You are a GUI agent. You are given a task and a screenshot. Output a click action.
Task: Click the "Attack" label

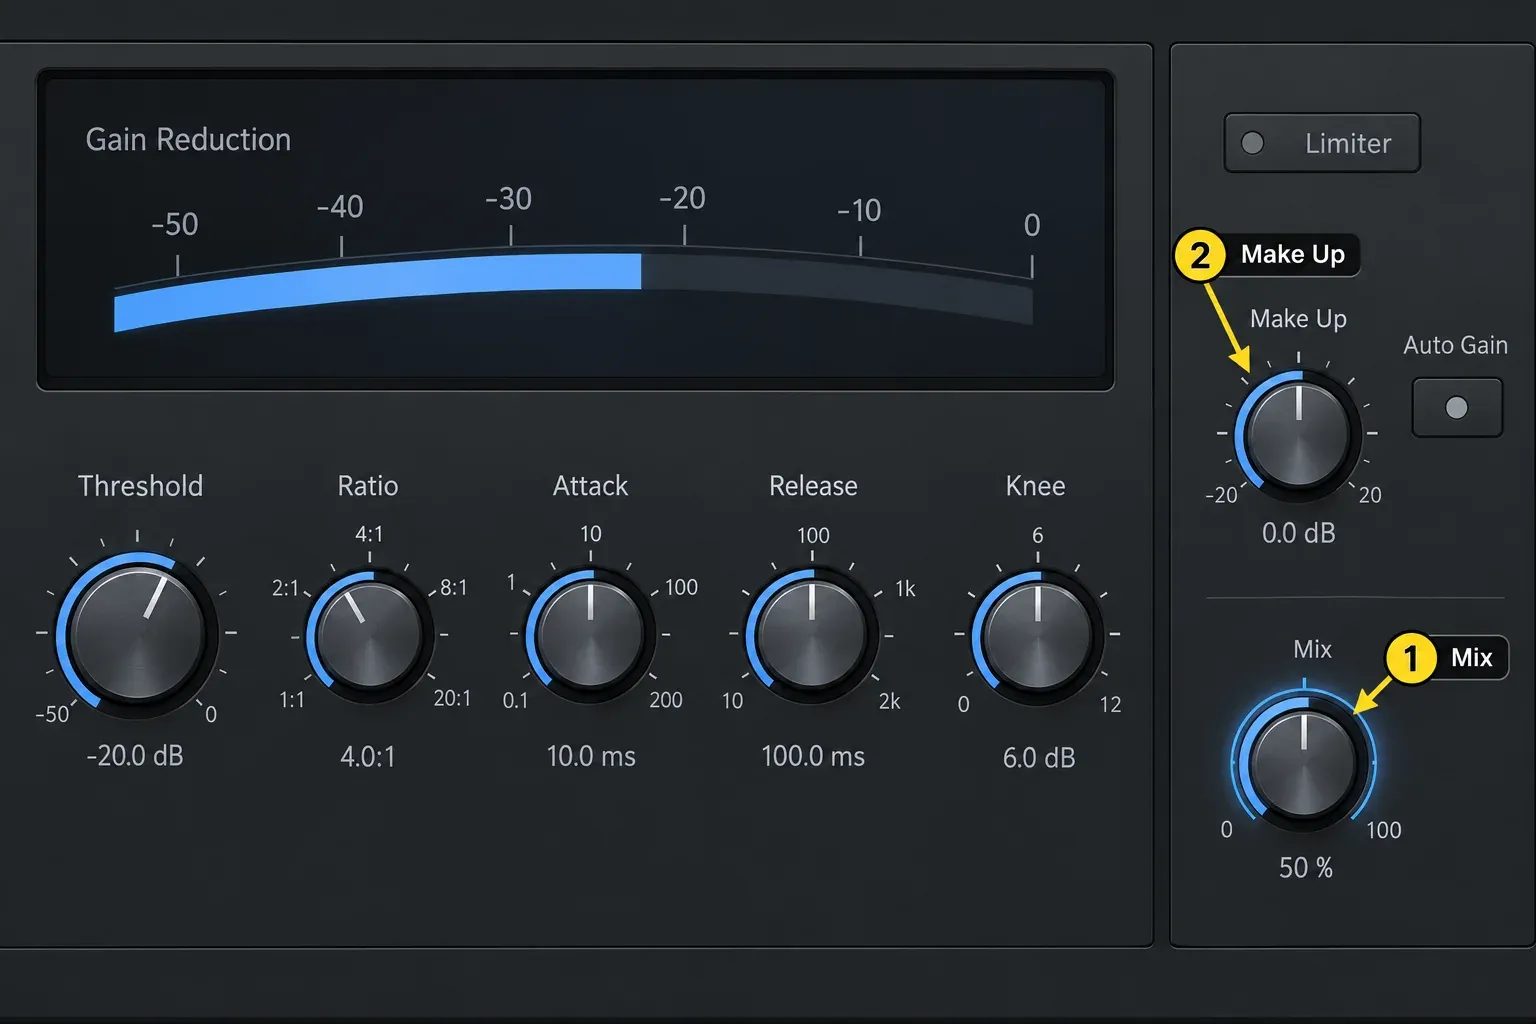click(x=590, y=486)
